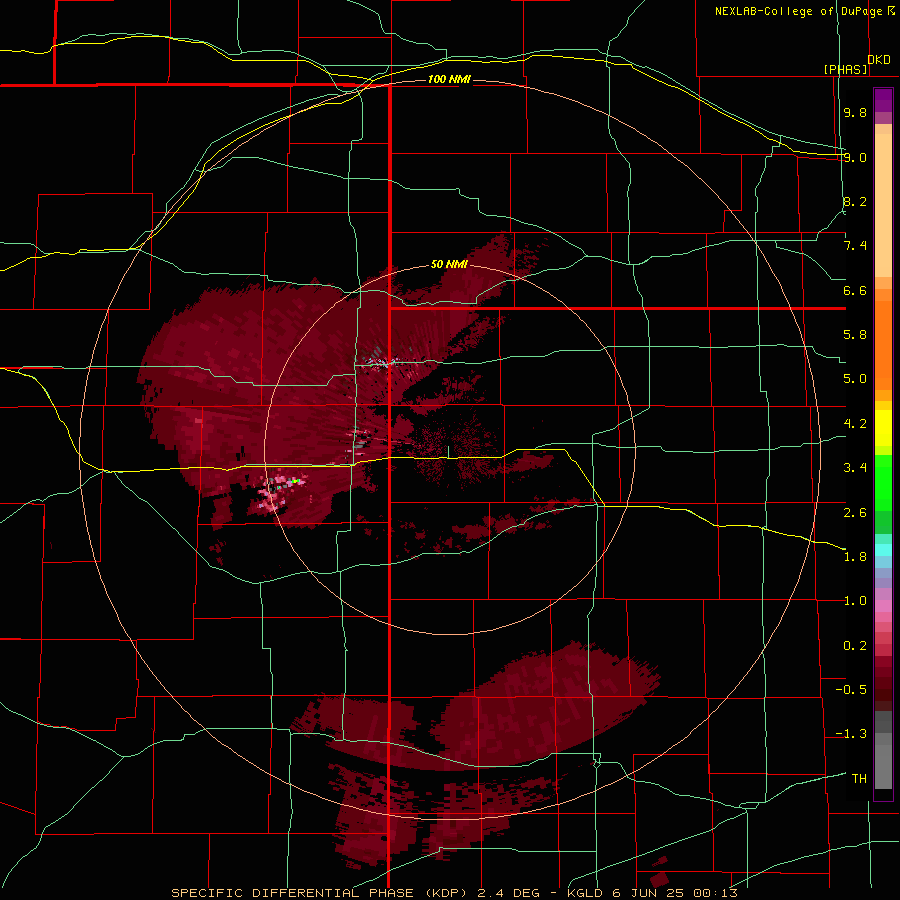This screenshot has height=900, width=900.
Task: Select the 4.2 scale value
Action: click(855, 424)
